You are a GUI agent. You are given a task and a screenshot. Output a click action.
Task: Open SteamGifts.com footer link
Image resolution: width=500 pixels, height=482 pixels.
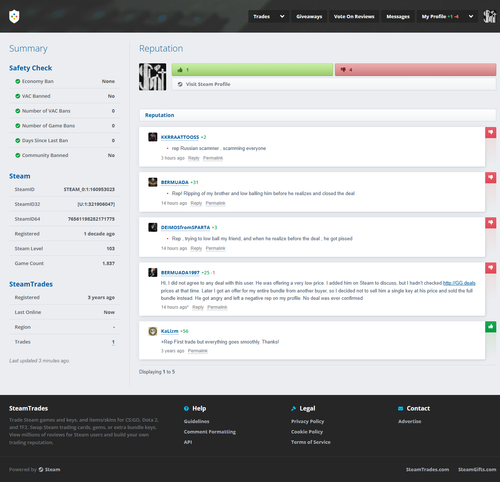point(477,469)
